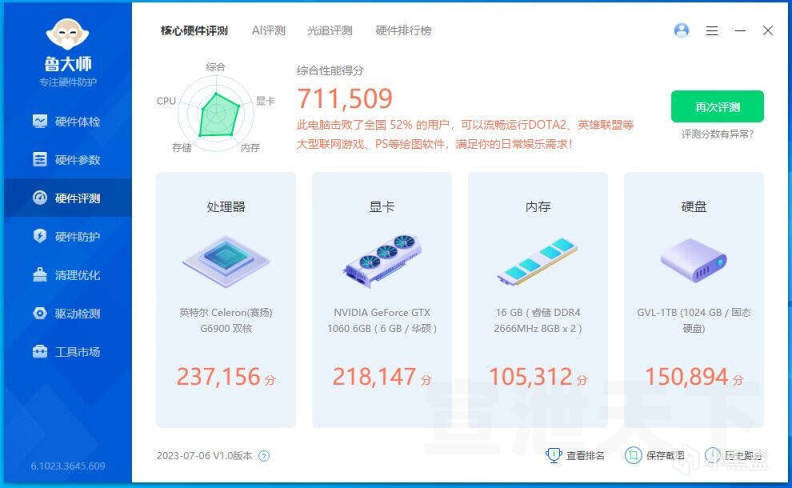This screenshot has width=792, height=488.
Task: Click the 驱动检测 gear icon
Action: [40, 313]
